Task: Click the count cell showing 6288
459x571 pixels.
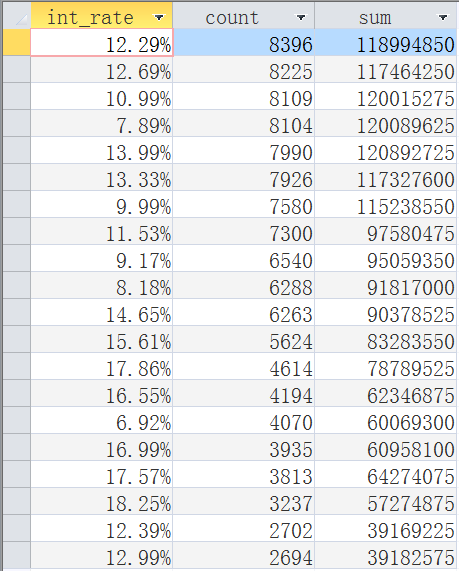Action: (x=244, y=285)
